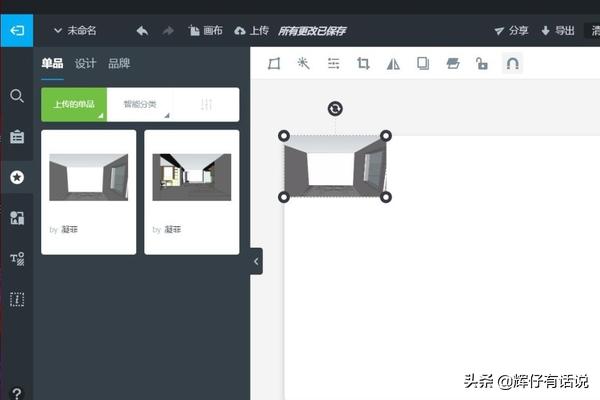Open the 未命名 project name dropdown
600x400 pixels.
(75, 31)
